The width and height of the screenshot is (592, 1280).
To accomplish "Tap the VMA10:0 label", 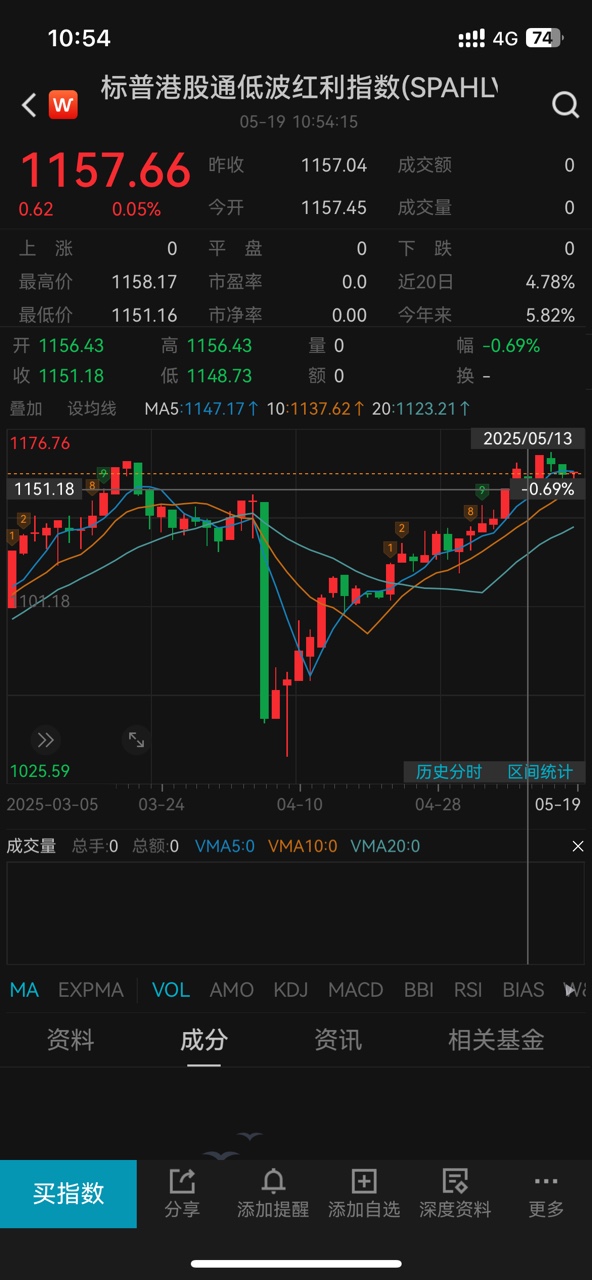I will point(303,846).
